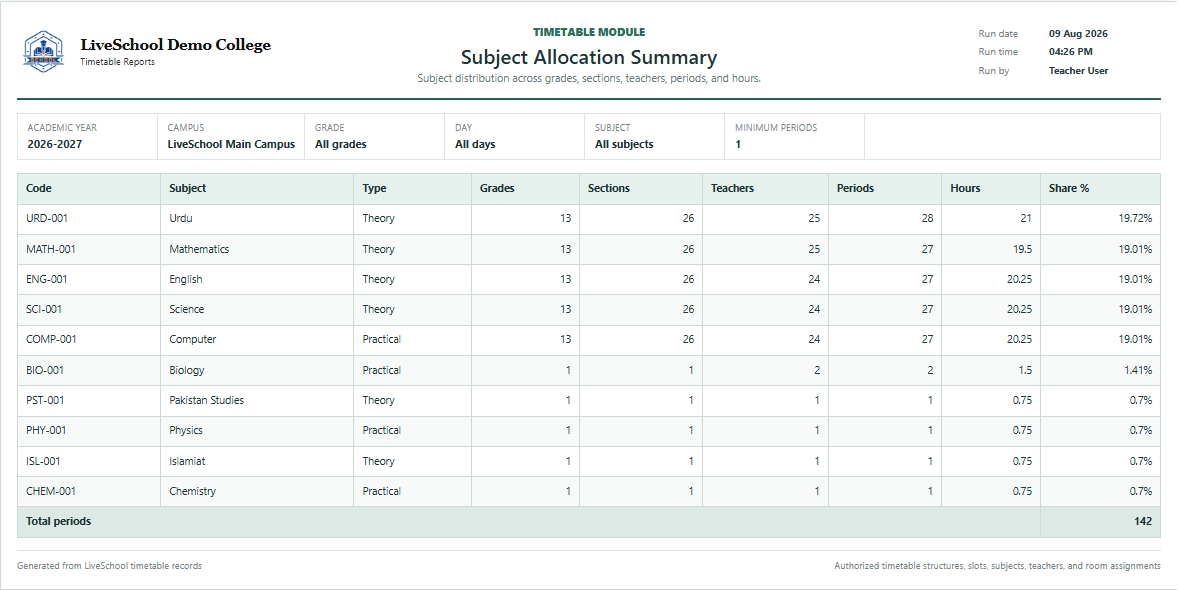
Task: Click the LiveSchool college crest logo
Action: click(44, 52)
